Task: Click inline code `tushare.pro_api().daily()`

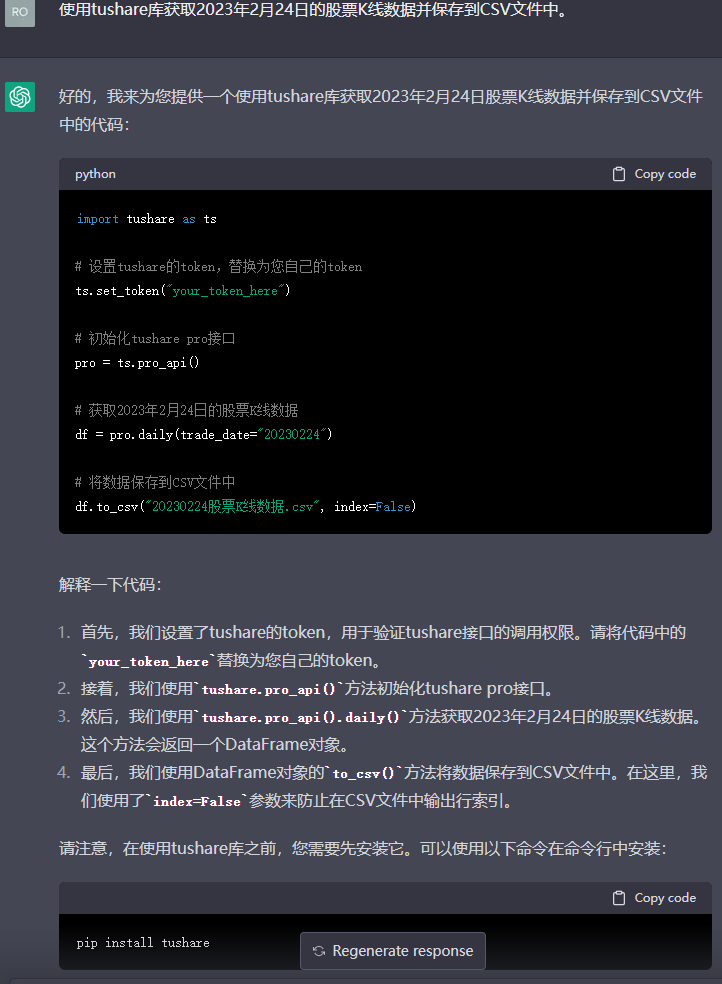Action: [x=300, y=717]
